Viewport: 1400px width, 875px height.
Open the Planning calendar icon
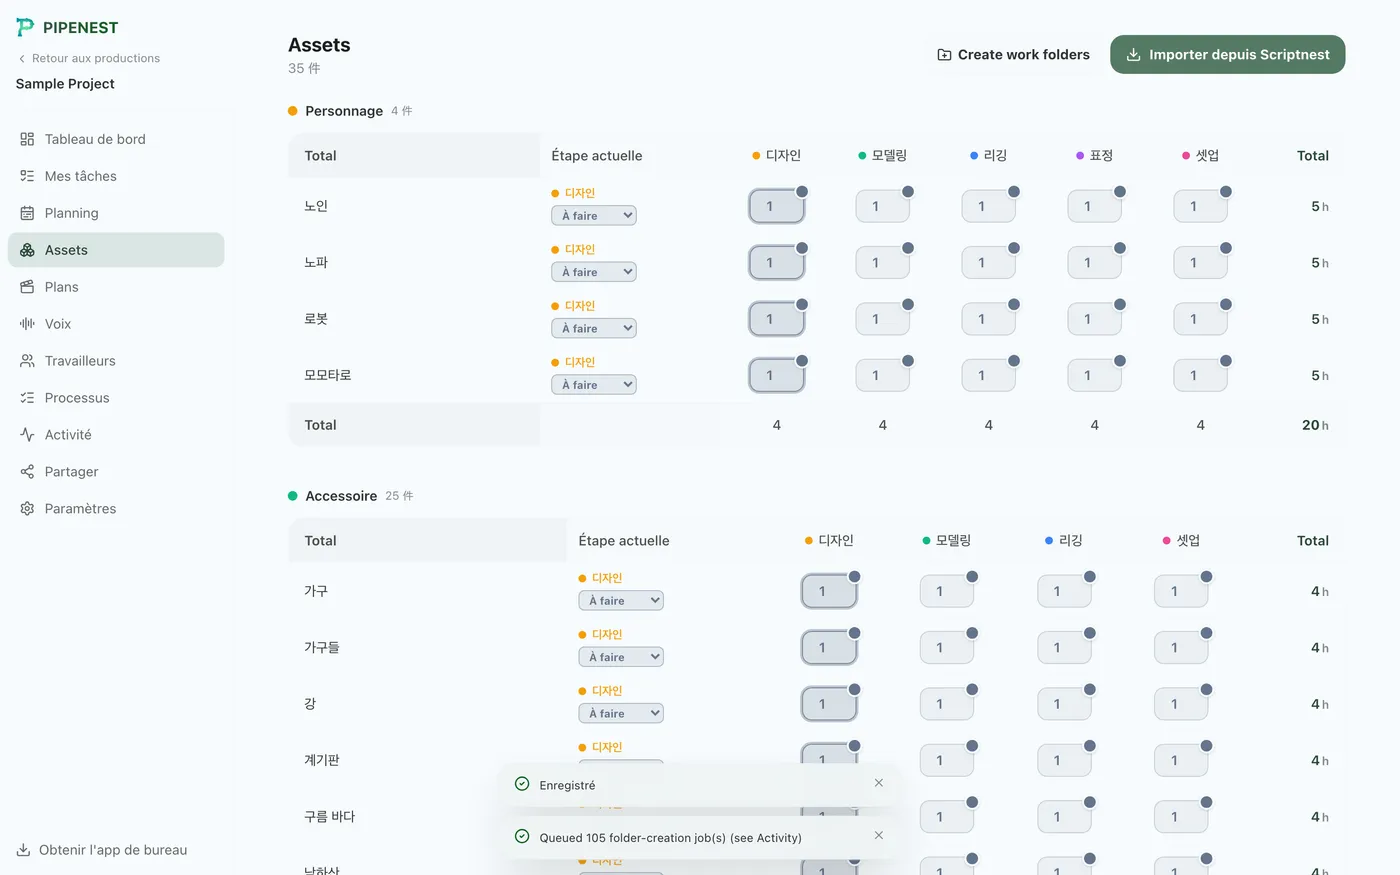point(27,213)
